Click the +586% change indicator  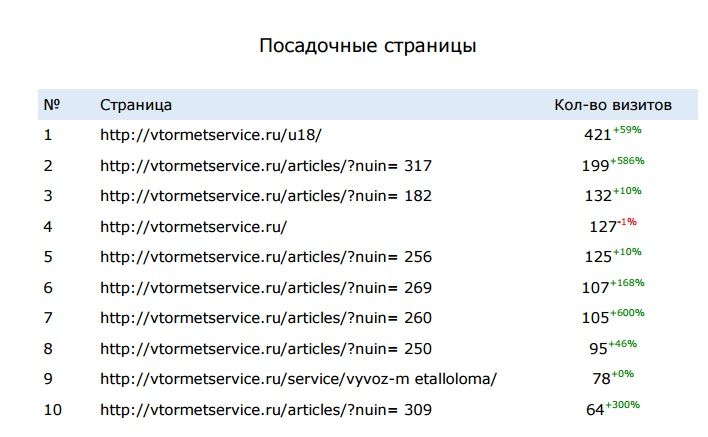coord(628,160)
